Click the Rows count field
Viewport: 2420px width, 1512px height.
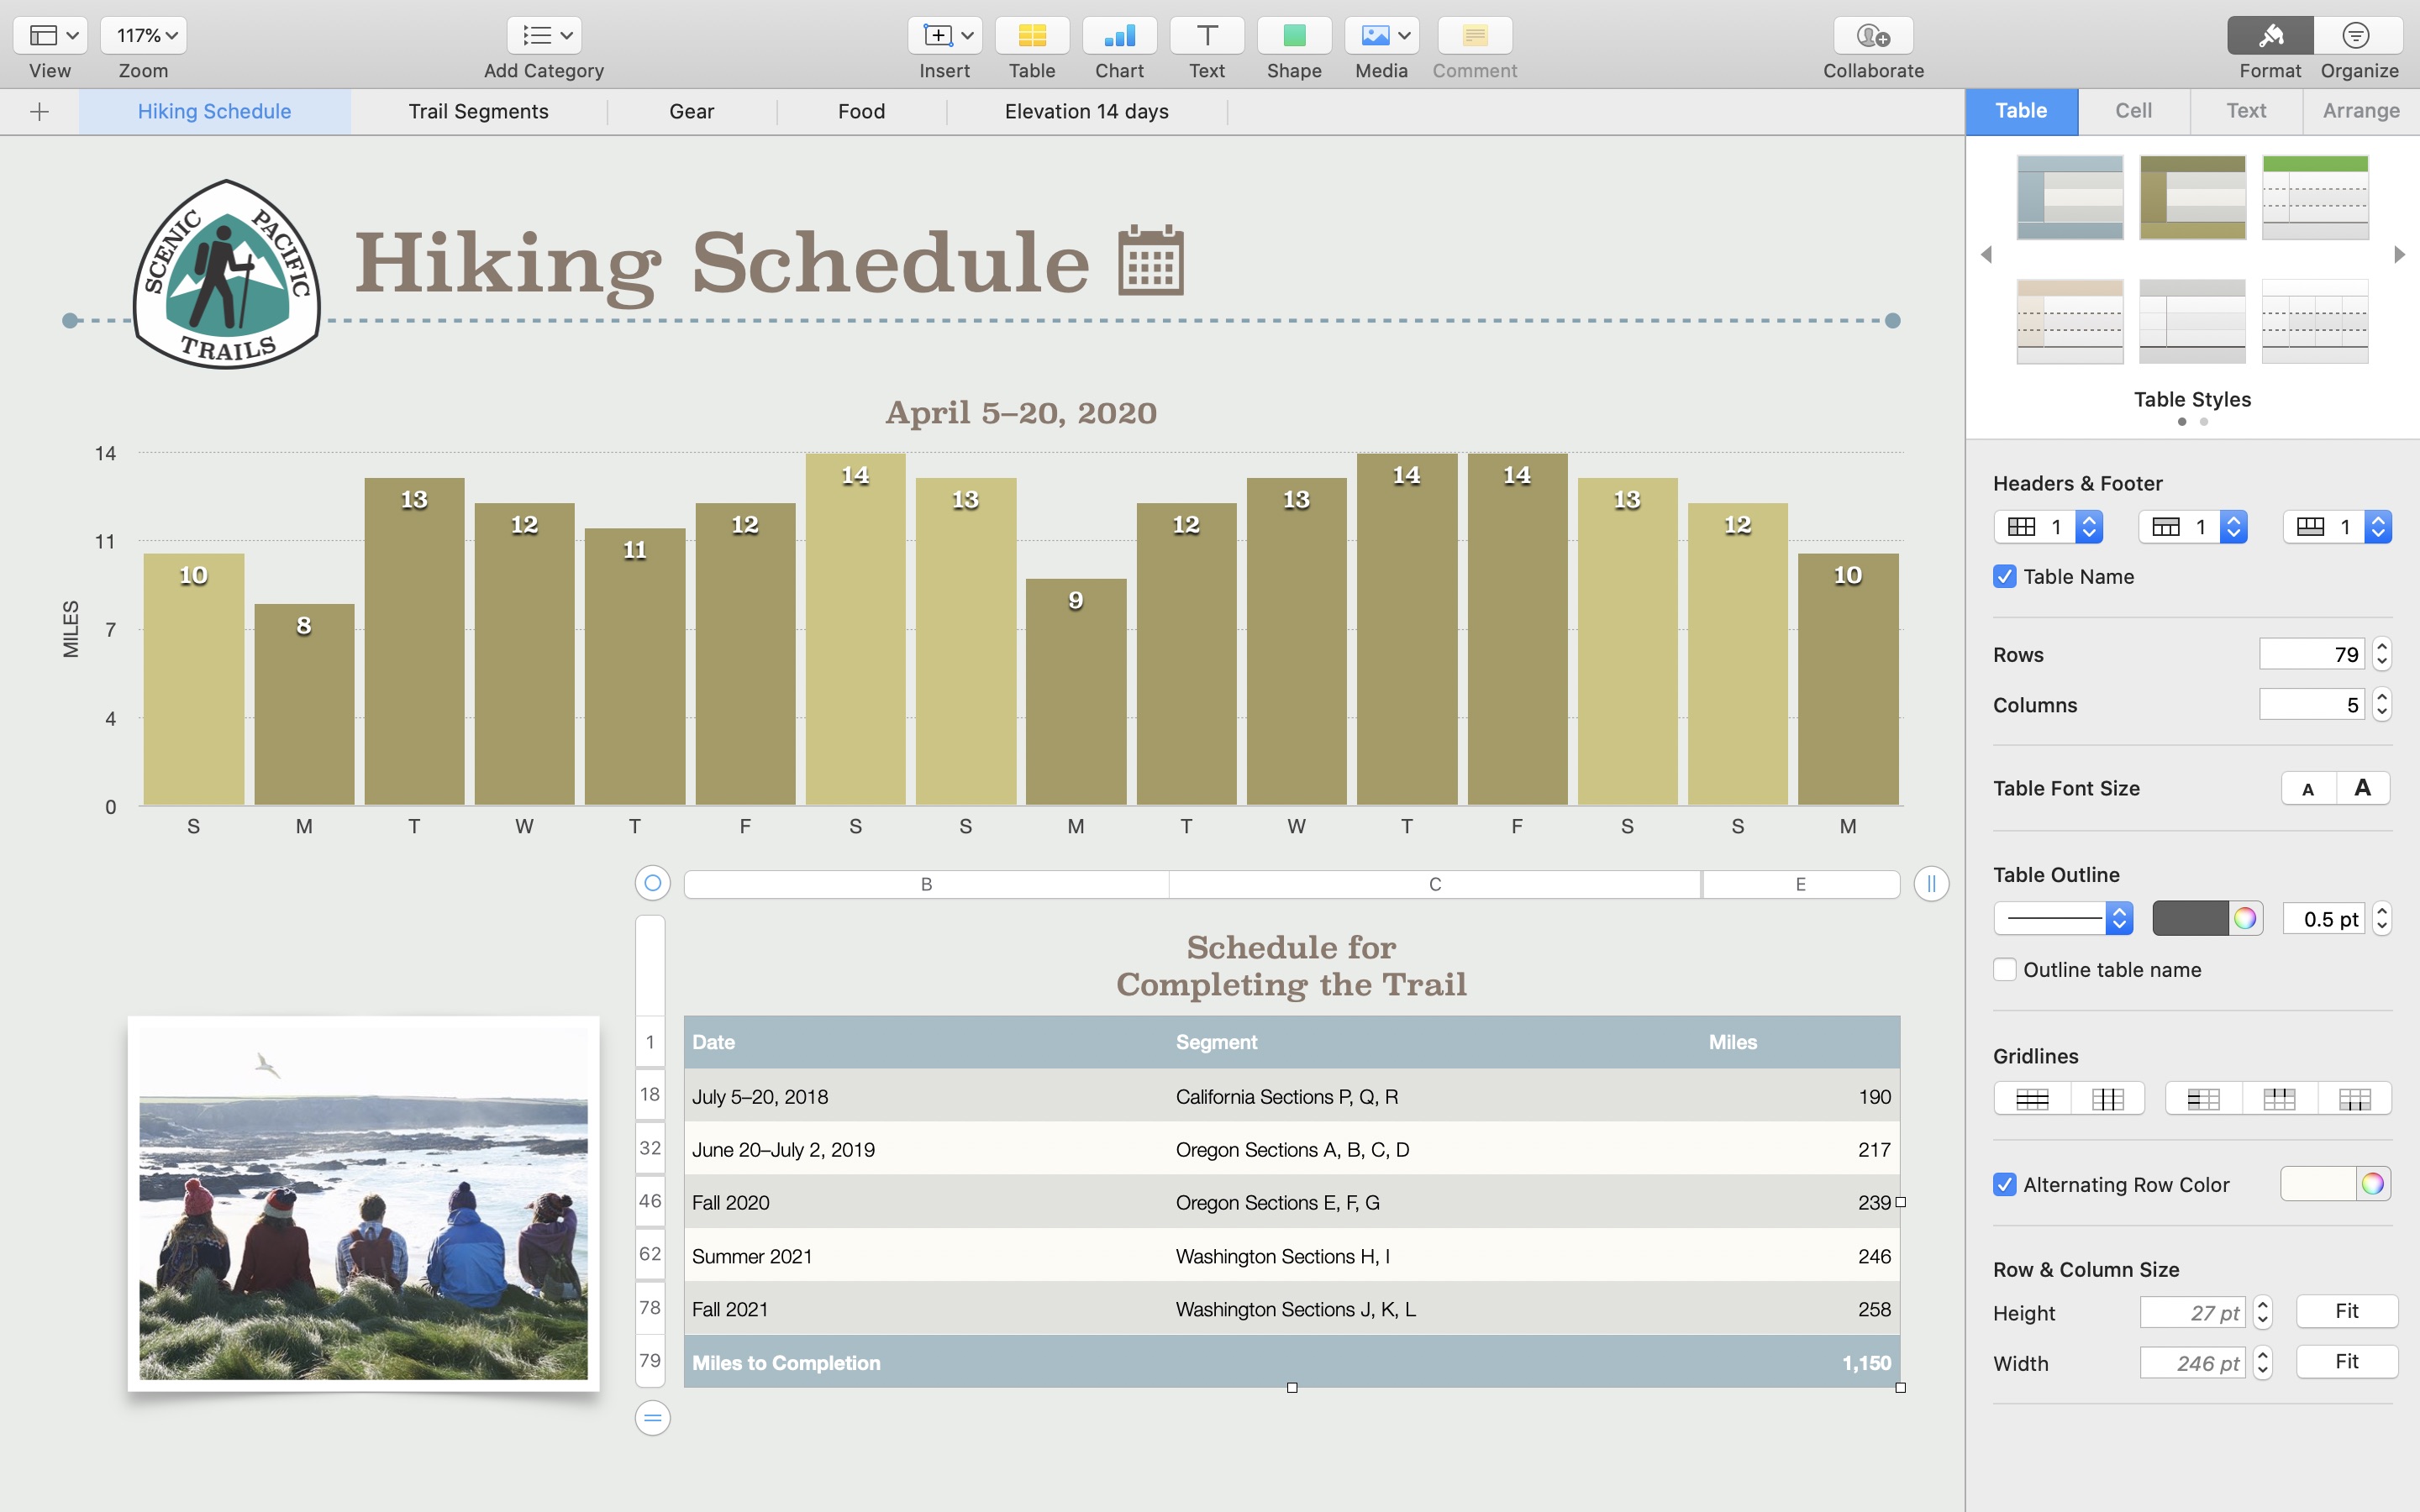[x=2311, y=654]
